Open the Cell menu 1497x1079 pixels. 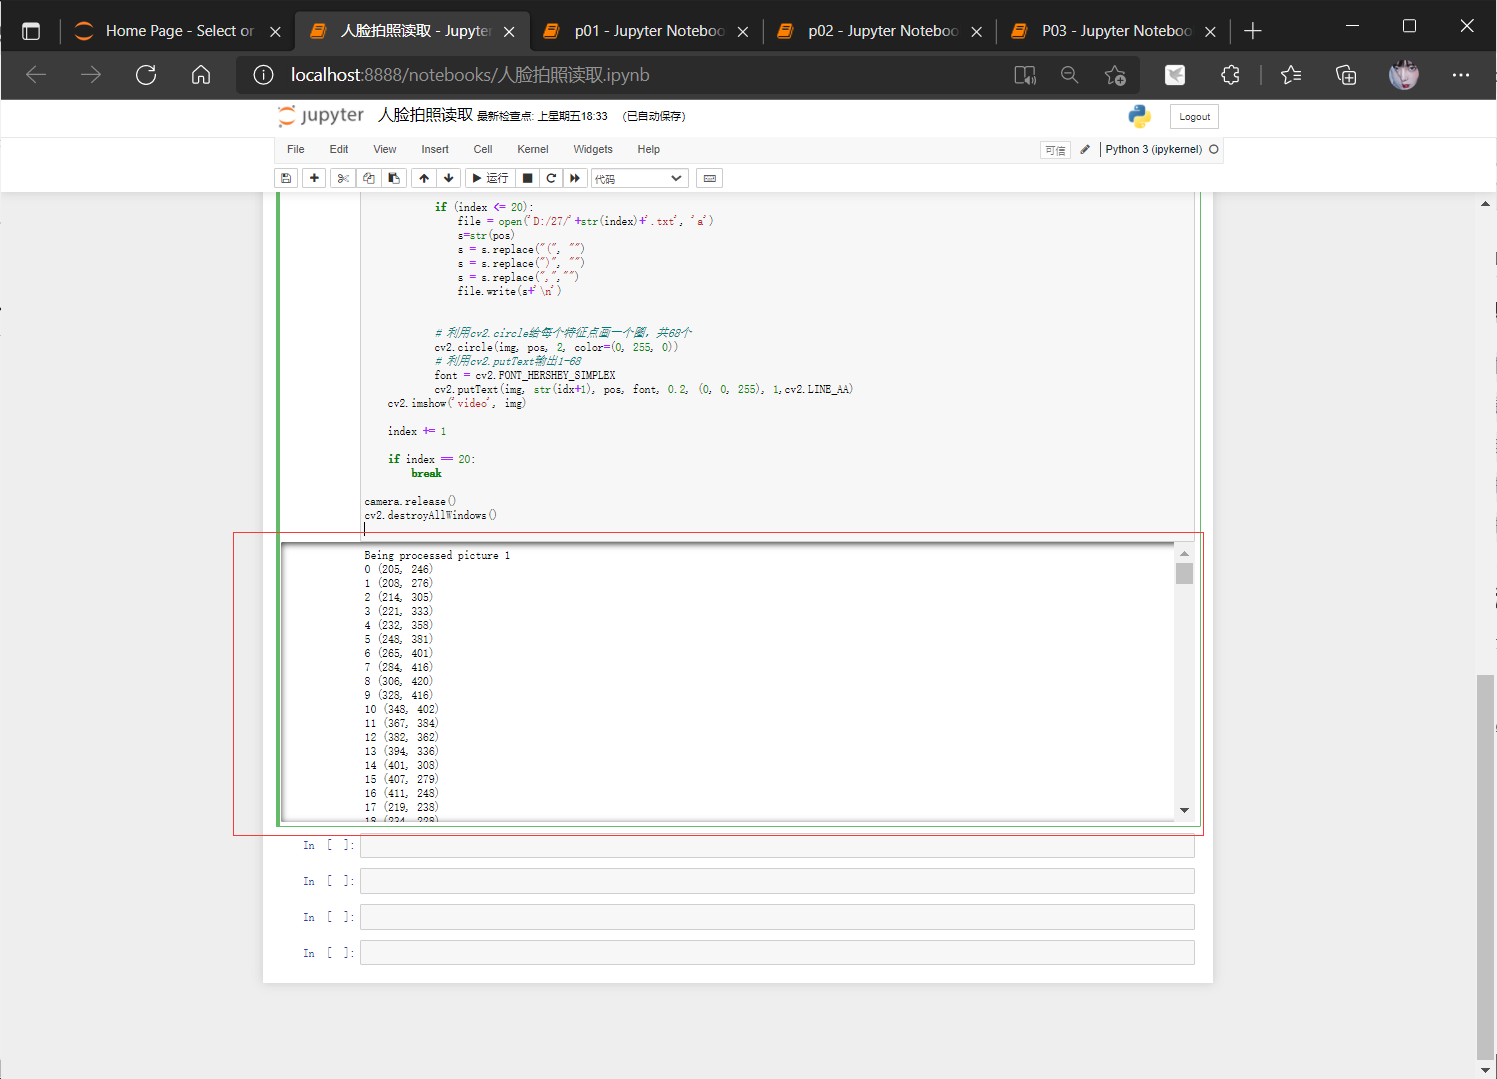[x=483, y=149]
